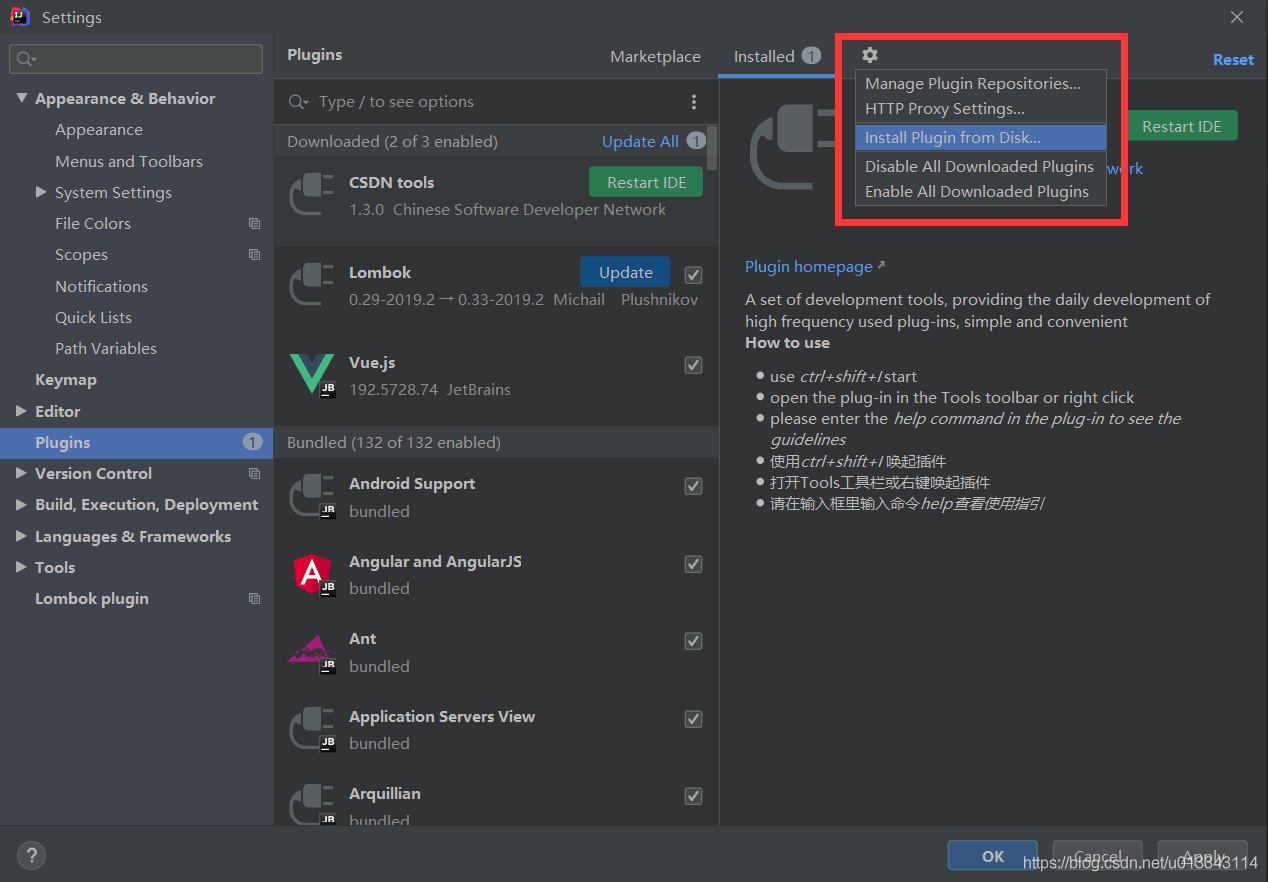The width and height of the screenshot is (1268, 882).
Task: Click the Lombok Update button
Action: (x=626, y=272)
